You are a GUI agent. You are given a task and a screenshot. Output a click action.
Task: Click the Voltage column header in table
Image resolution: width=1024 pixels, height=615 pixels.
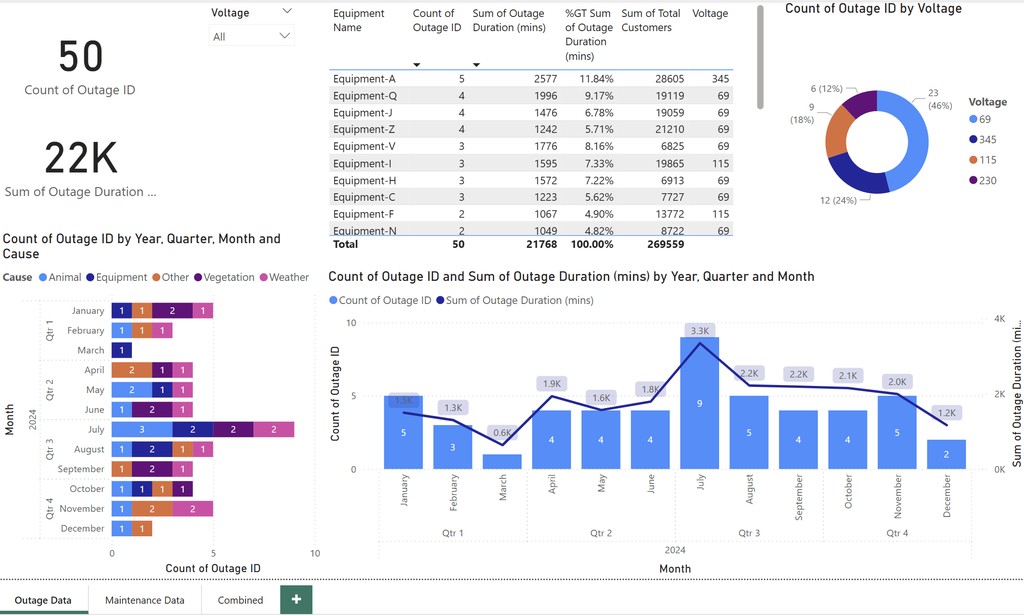click(x=710, y=13)
